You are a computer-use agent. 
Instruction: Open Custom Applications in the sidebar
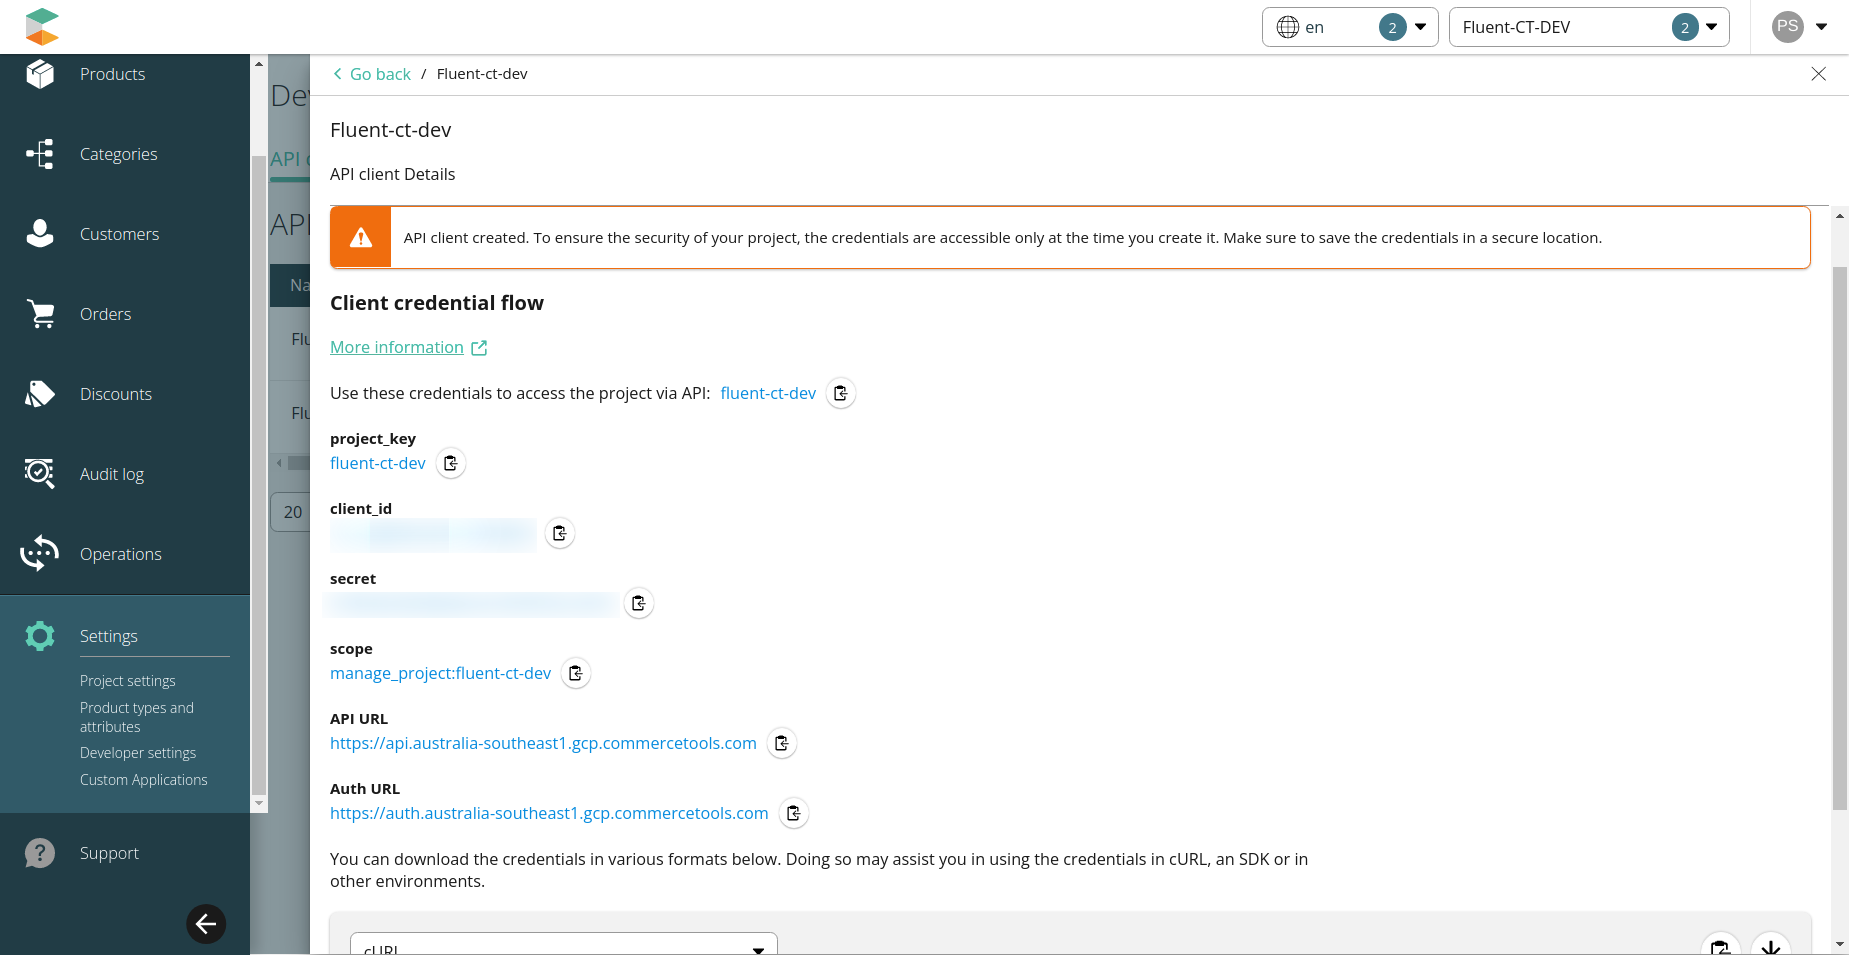[144, 780]
